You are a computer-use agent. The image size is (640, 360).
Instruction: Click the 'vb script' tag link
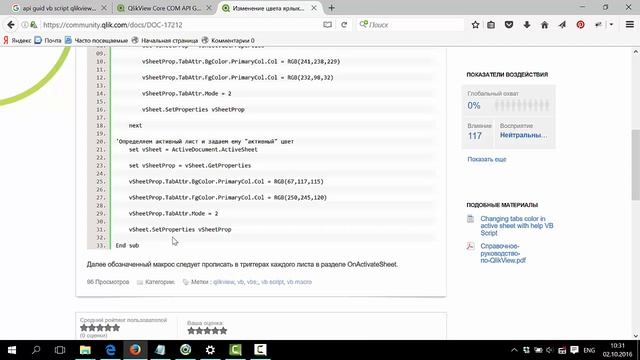[272, 282]
